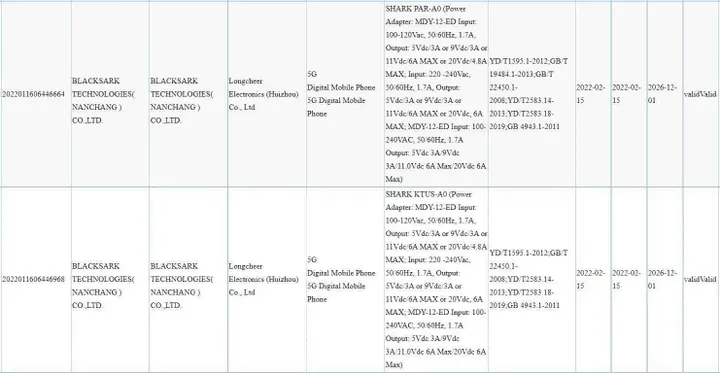720x373 pixels.
Task: Click 2026-12-01 expiry date in KTUS-A0 row
Action: [663, 279]
